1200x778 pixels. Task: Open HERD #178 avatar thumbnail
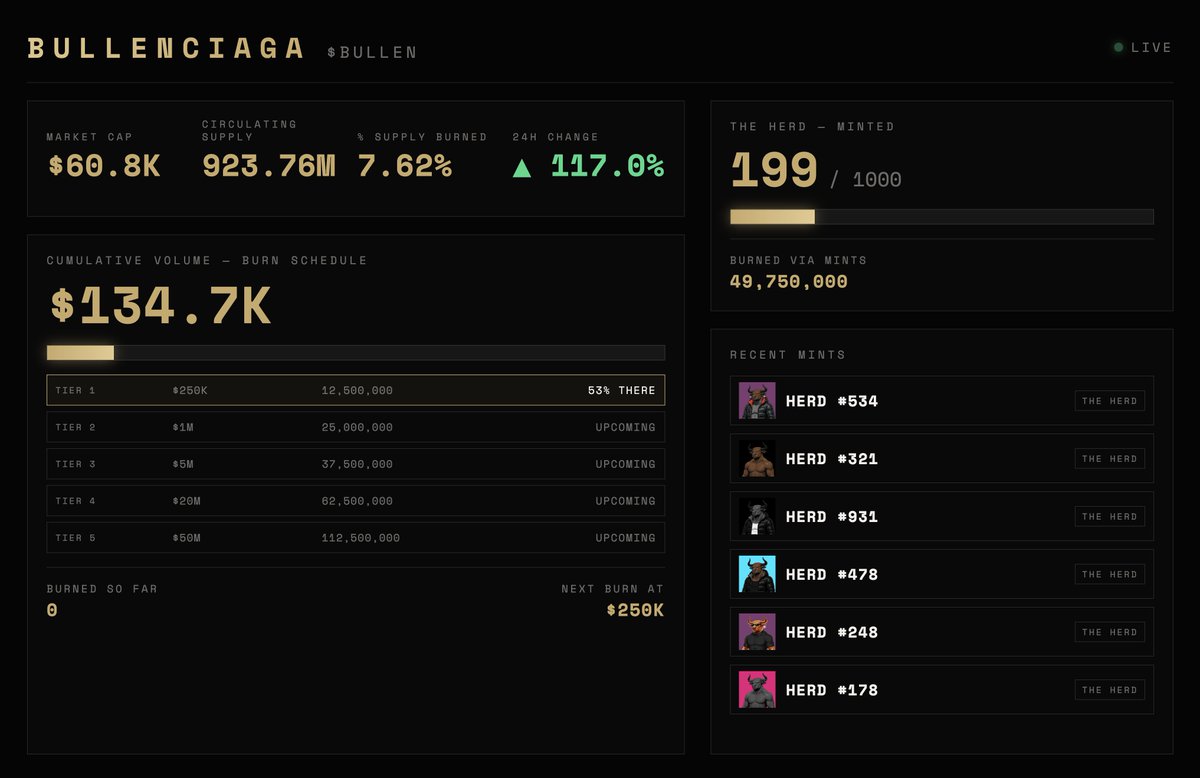click(x=757, y=690)
